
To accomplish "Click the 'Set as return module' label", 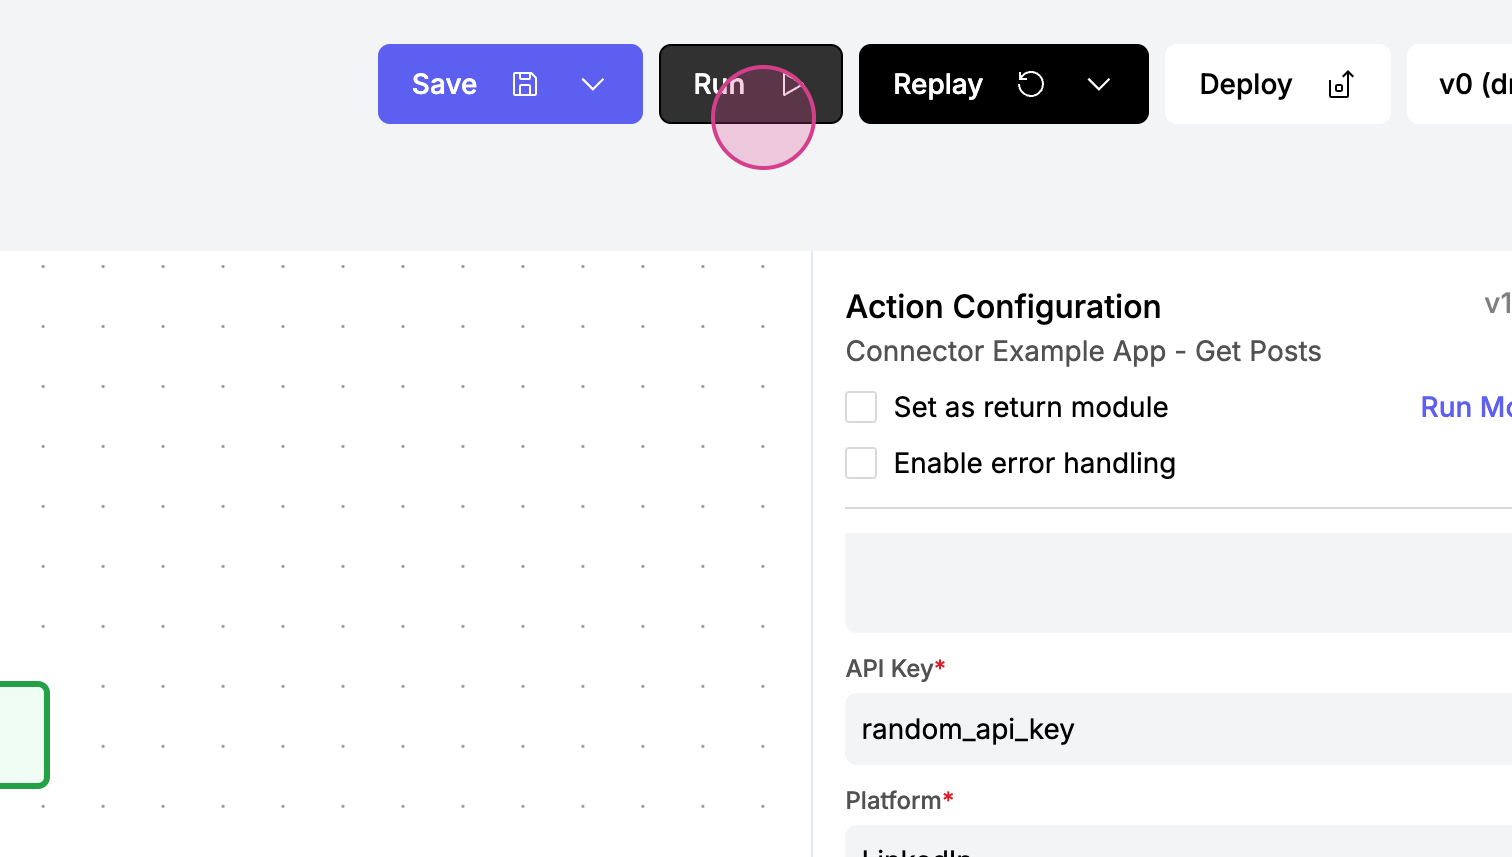I will click(x=1030, y=407).
